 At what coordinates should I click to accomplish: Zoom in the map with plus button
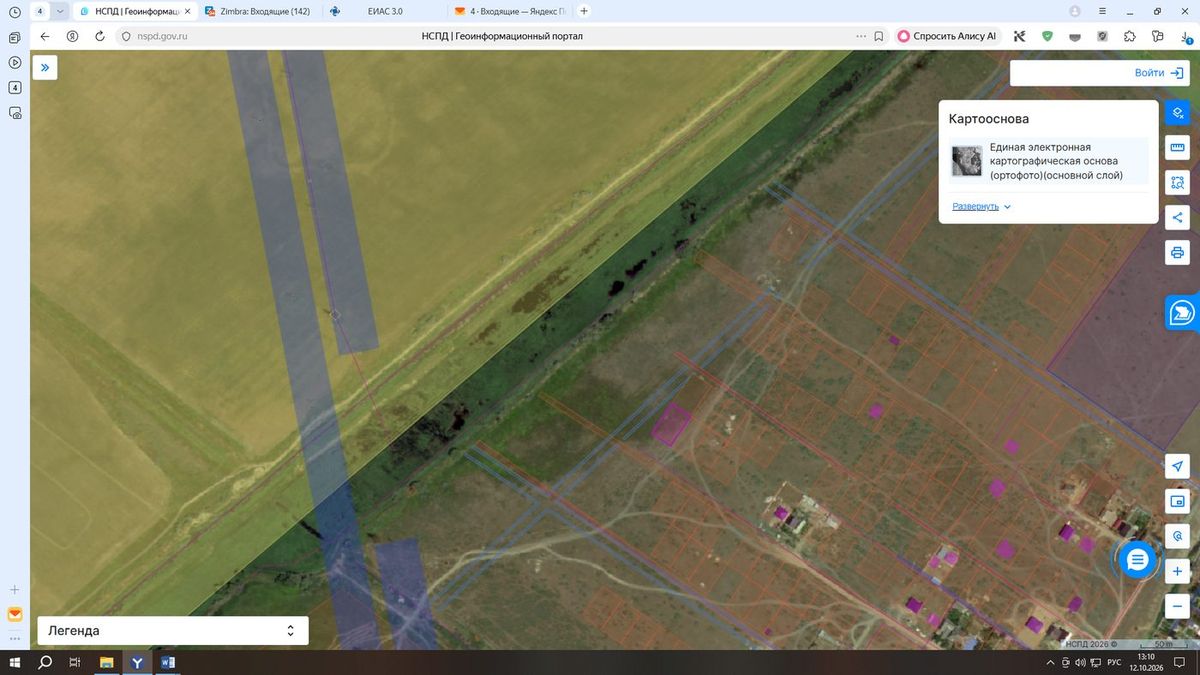[1177, 571]
